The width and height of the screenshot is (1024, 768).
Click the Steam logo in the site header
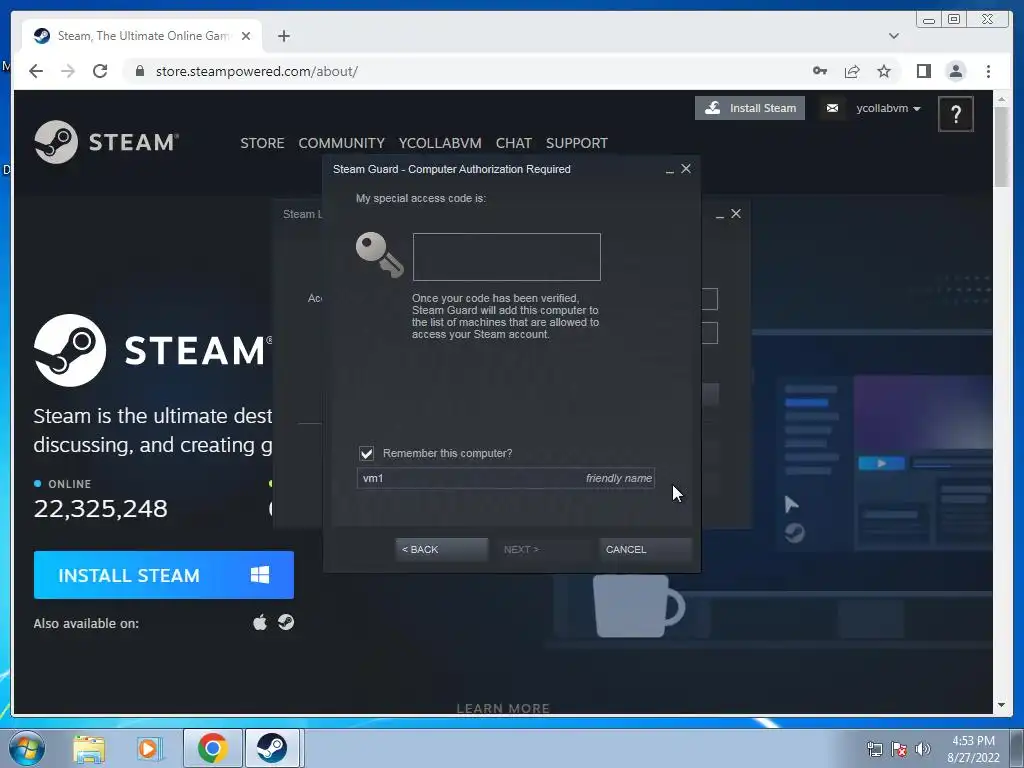coord(106,142)
